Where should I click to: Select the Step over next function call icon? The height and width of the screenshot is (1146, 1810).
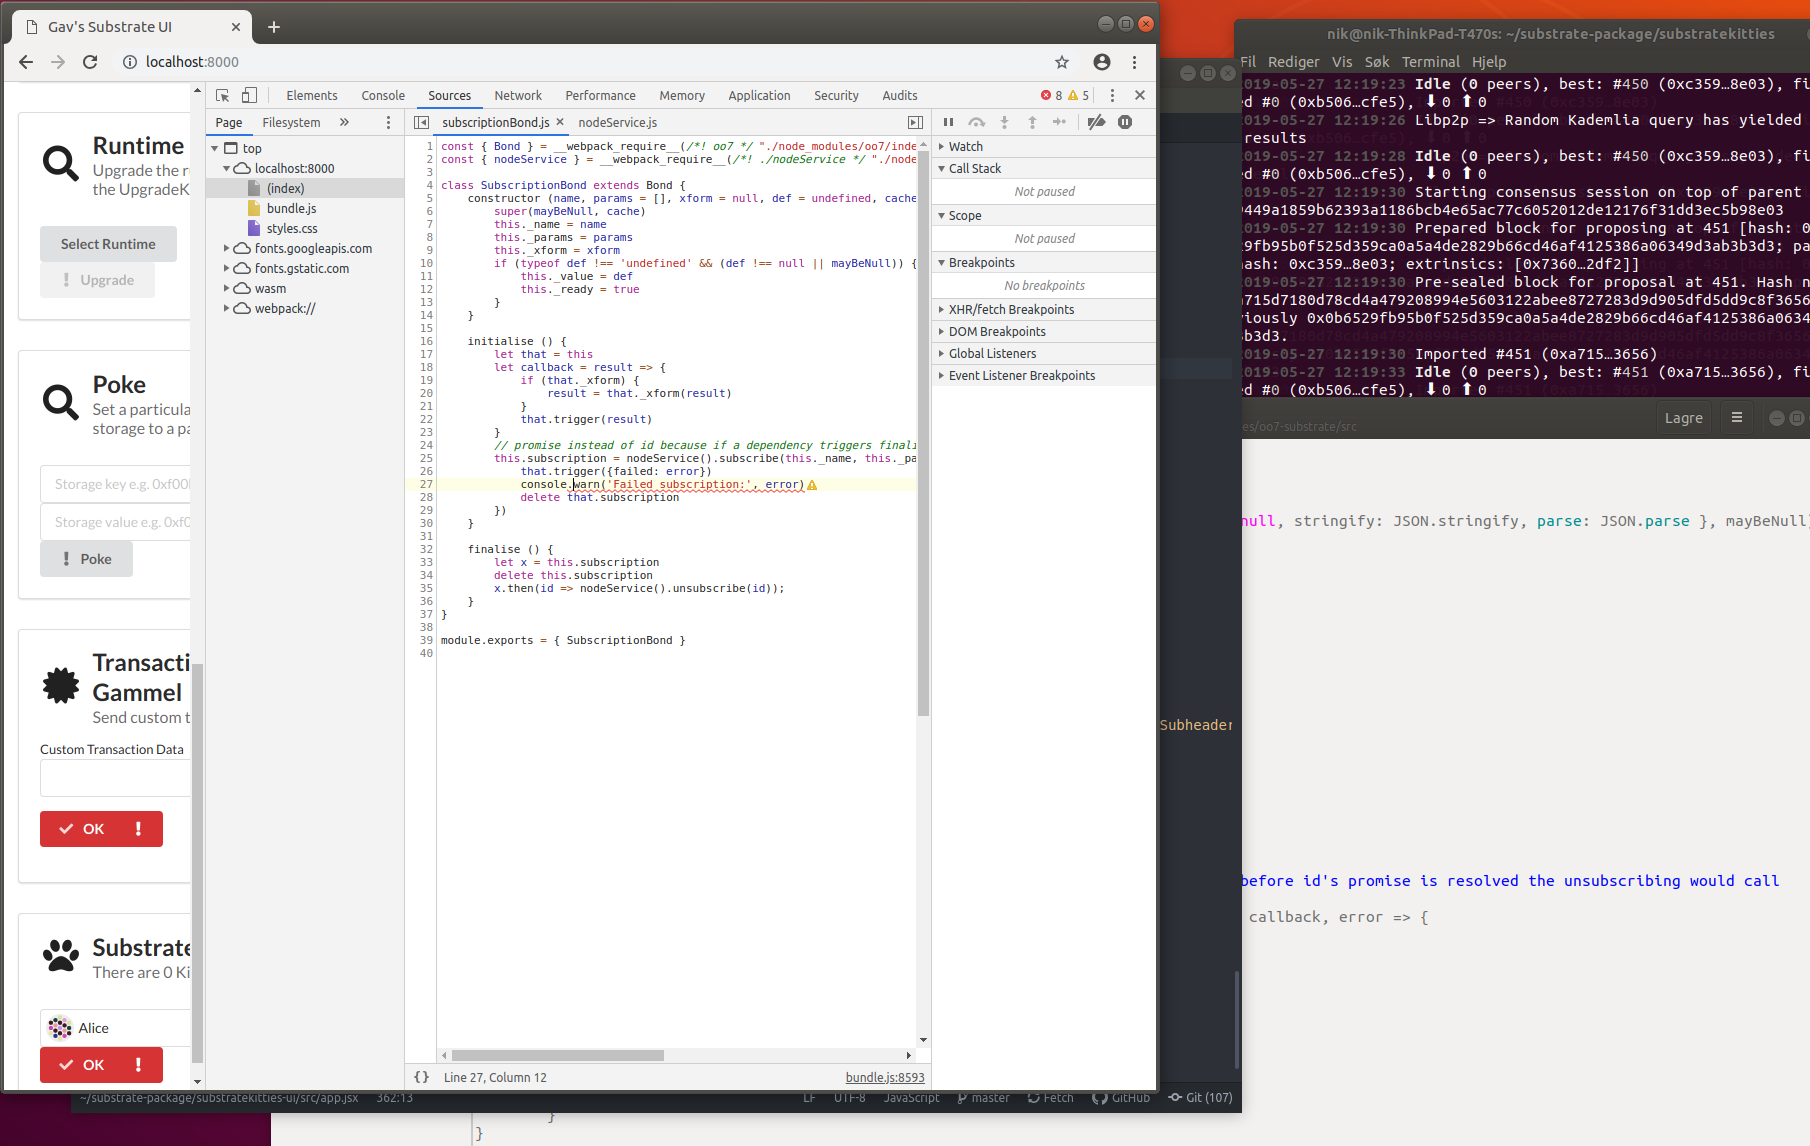[977, 122]
